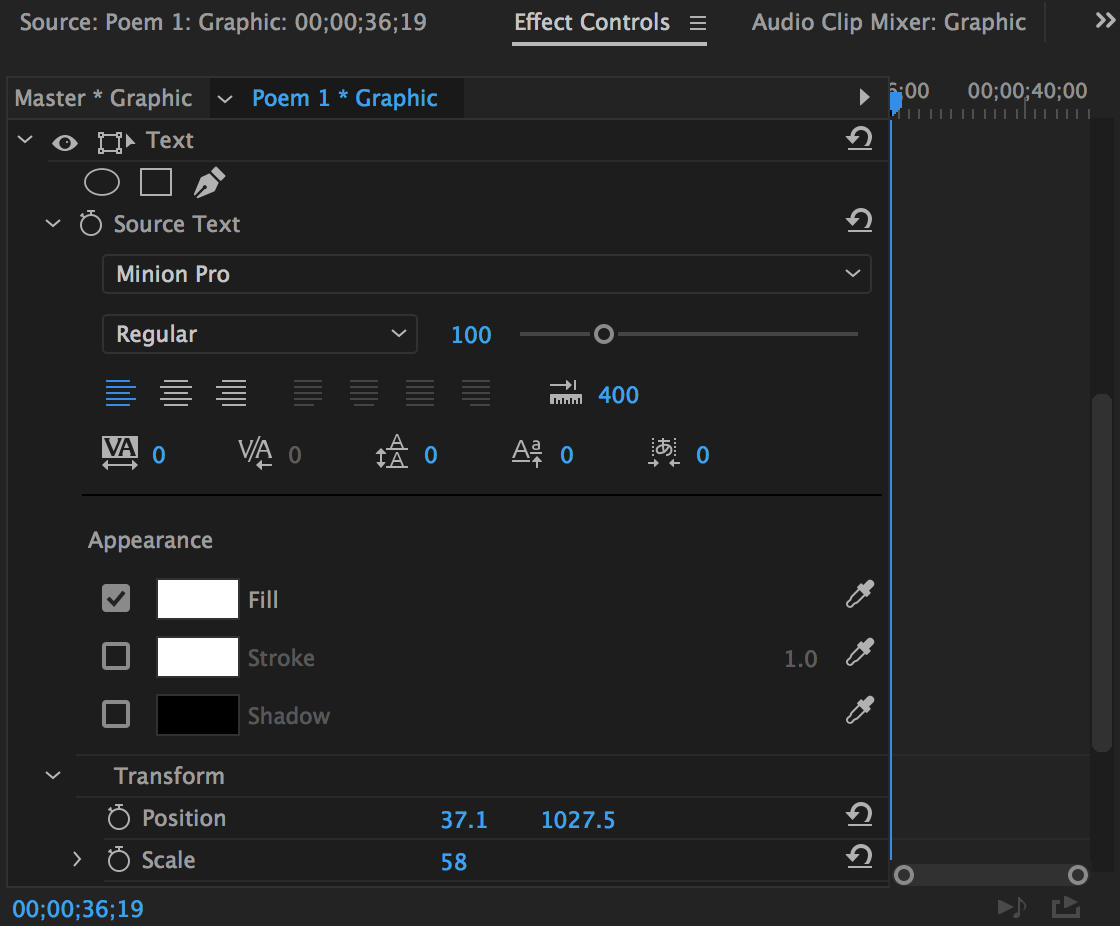This screenshot has height=926, width=1120.
Task: Pick Shadow color with eyedropper
Action: point(860,710)
